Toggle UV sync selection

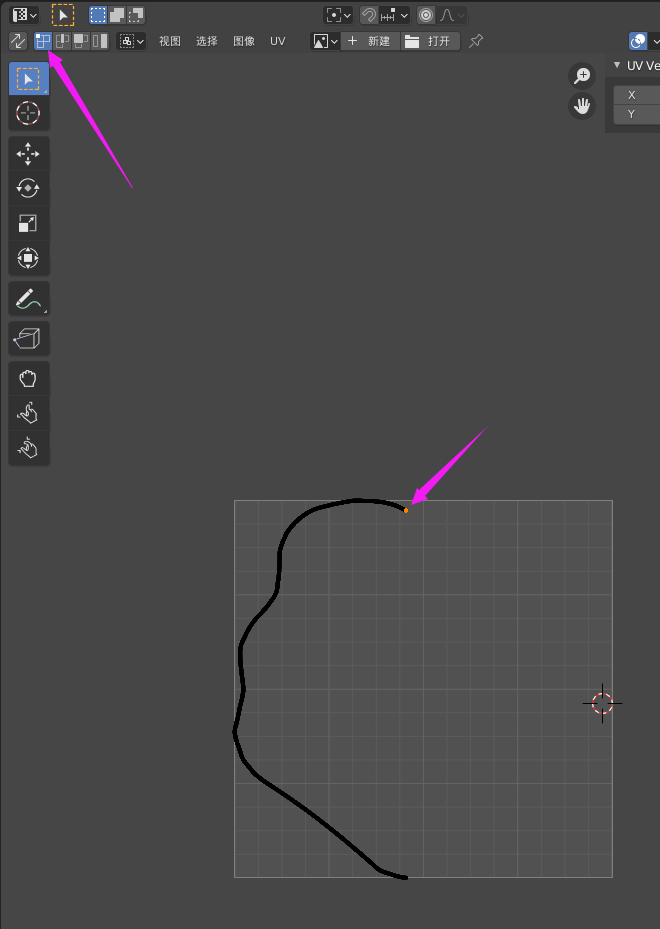pyautogui.click(x=18, y=41)
